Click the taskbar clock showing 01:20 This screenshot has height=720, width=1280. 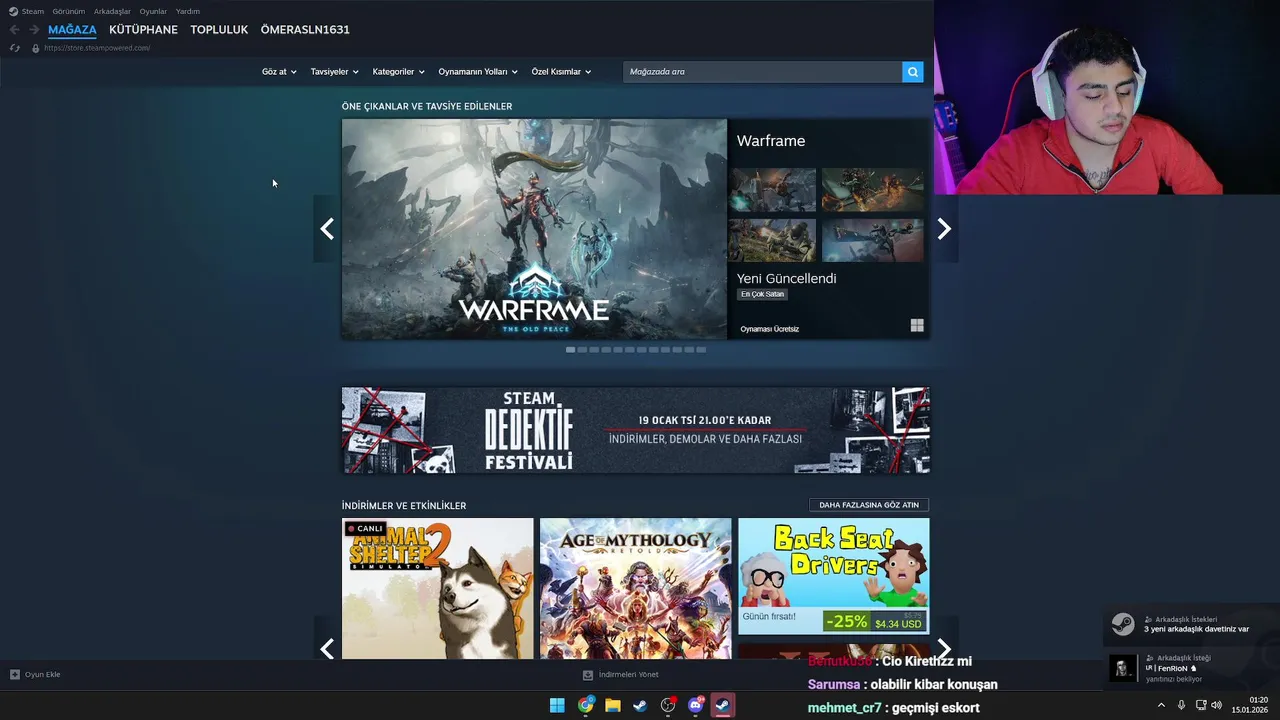pos(1250,705)
